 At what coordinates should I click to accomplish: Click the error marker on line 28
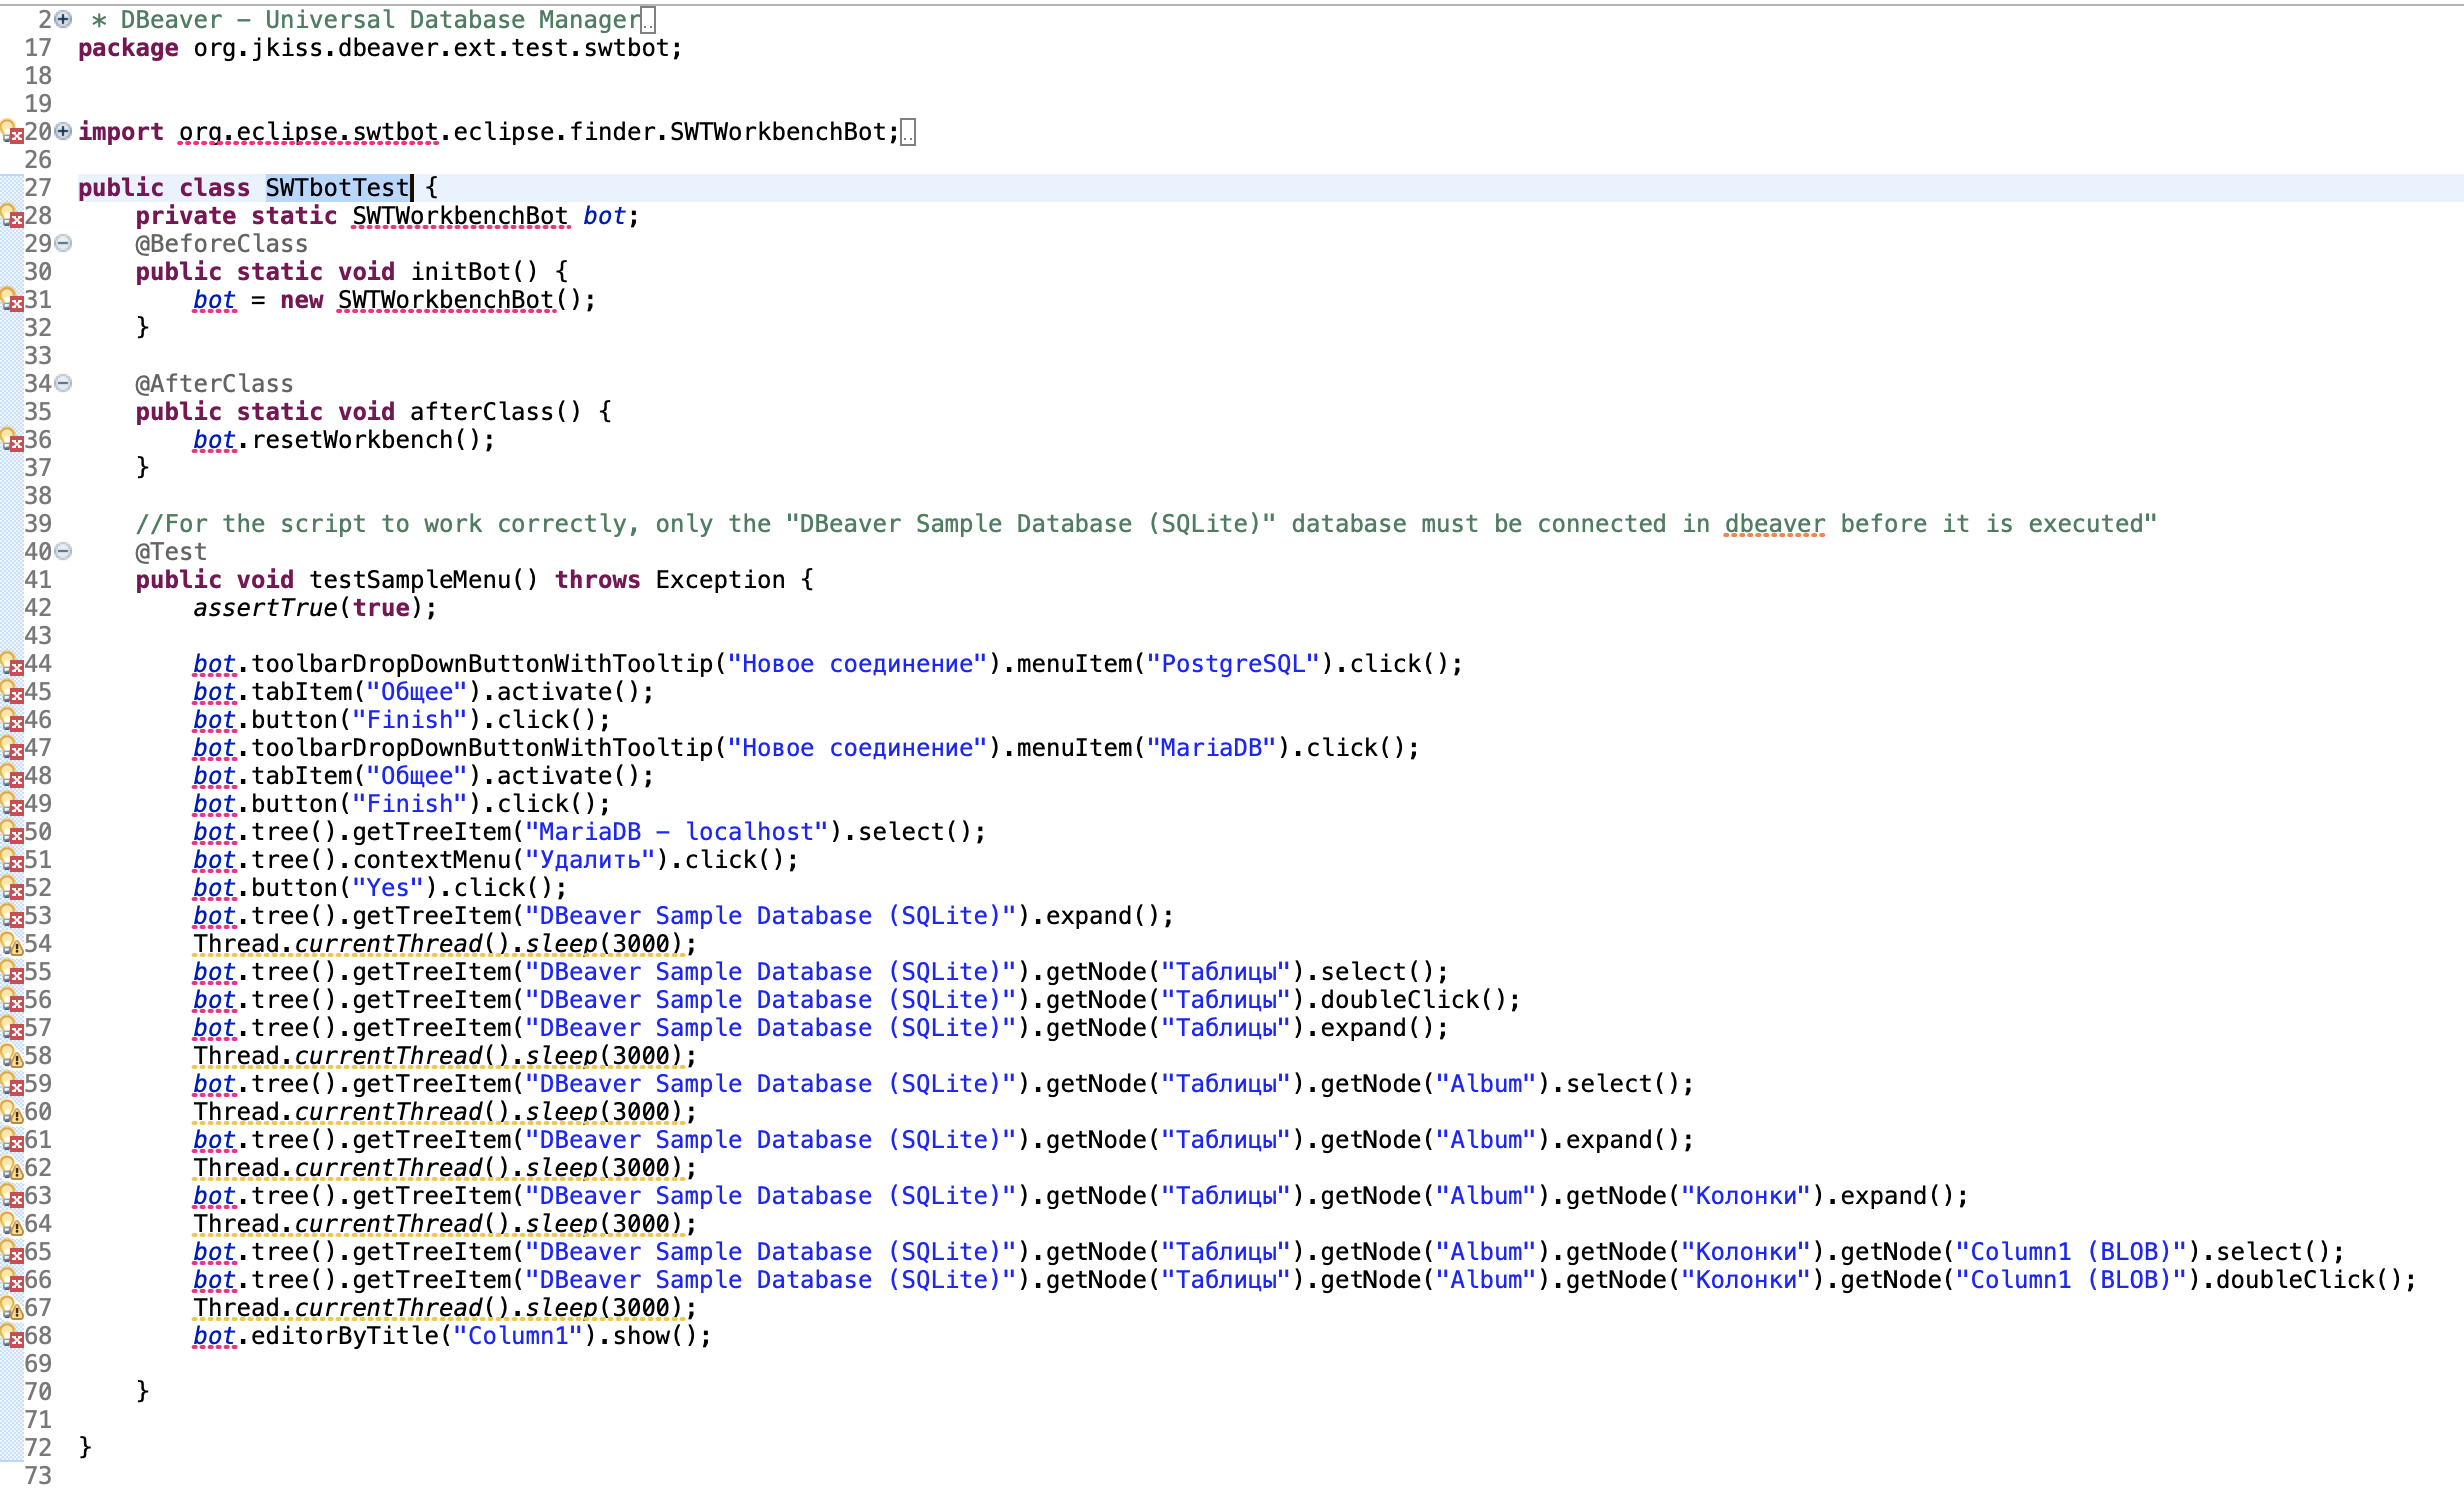point(11,216)
